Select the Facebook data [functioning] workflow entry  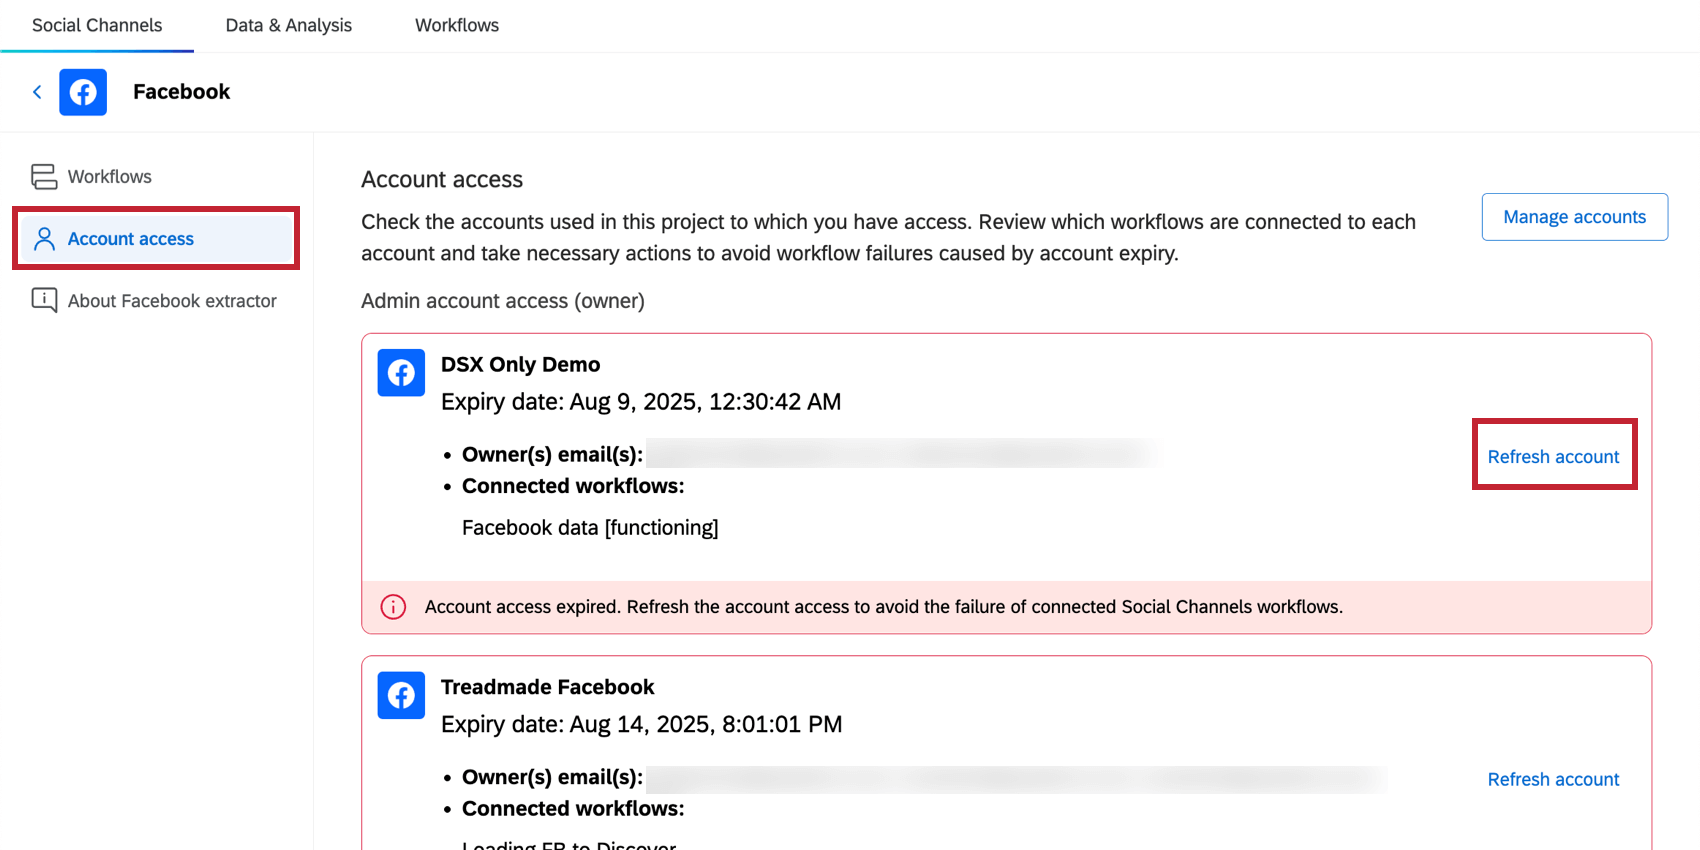pos(590,528)
